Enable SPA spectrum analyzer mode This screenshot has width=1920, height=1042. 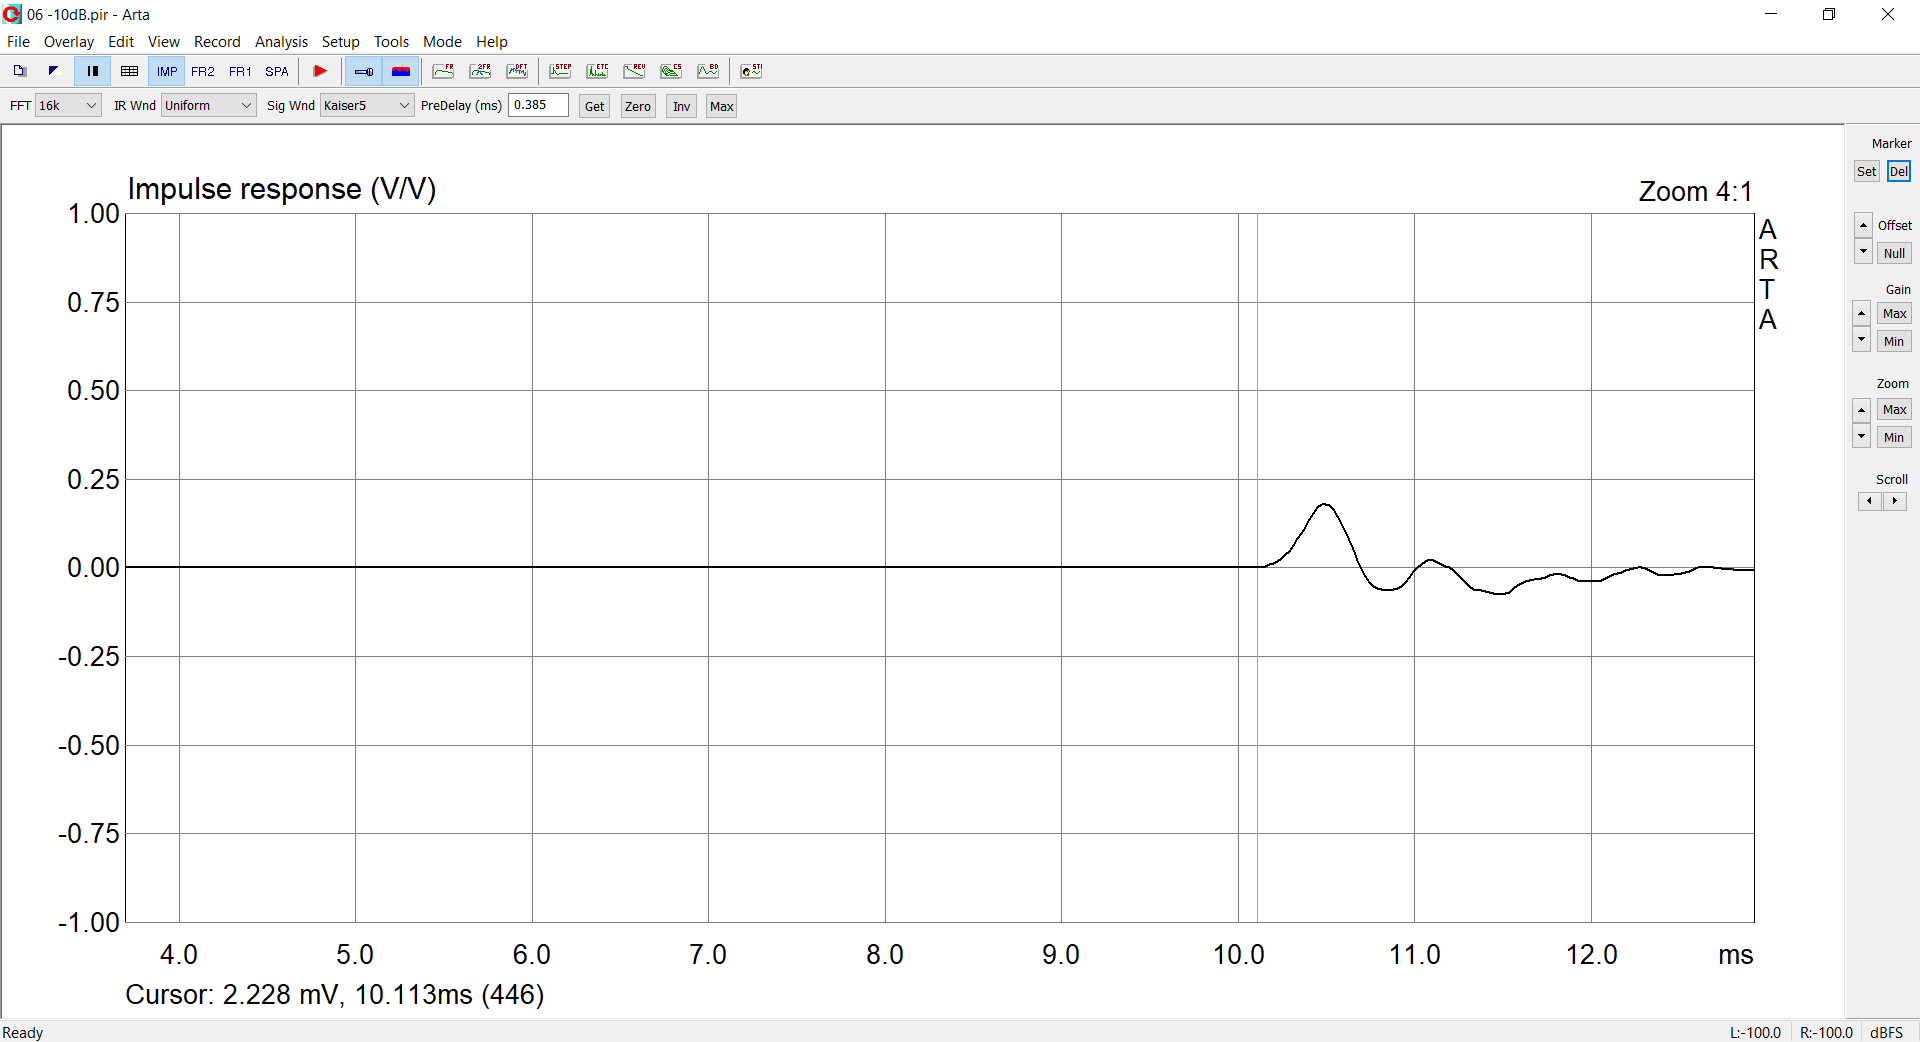(x=277, y=71)
